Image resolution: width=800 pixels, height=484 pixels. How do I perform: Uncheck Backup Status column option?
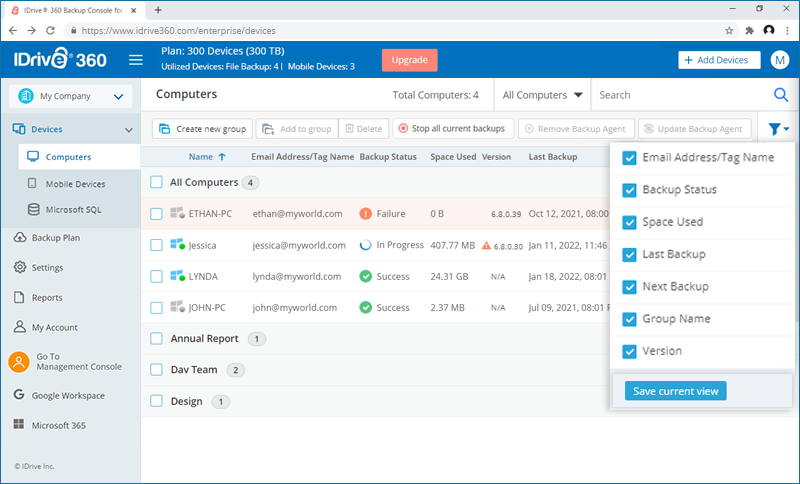click(630, 190)
